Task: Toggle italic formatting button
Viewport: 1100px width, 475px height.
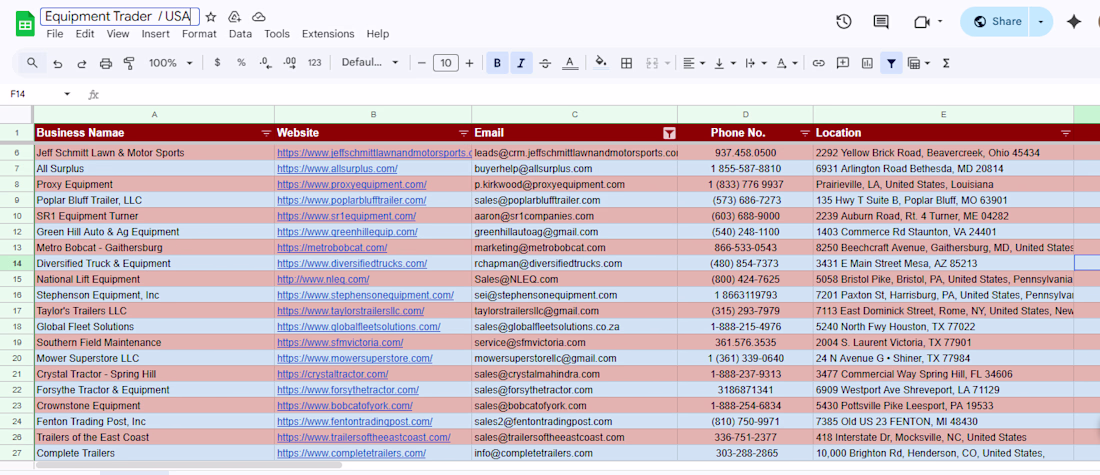Action: pos(521,63)
